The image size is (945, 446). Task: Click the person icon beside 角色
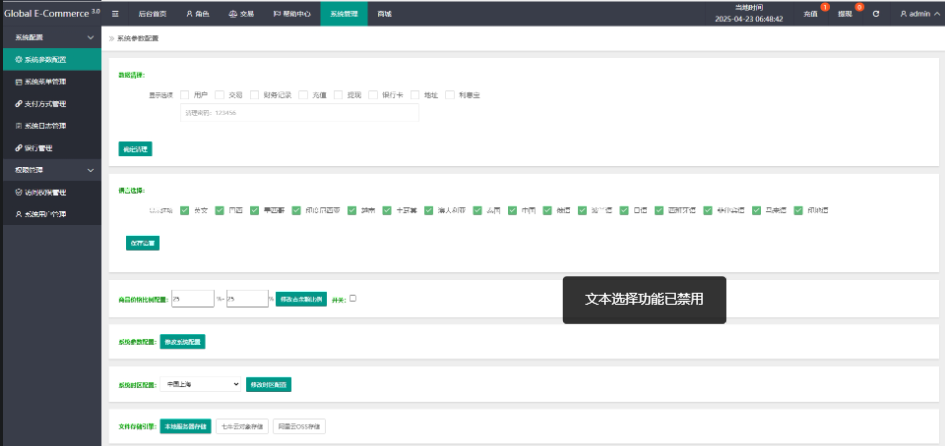(189, 13)
